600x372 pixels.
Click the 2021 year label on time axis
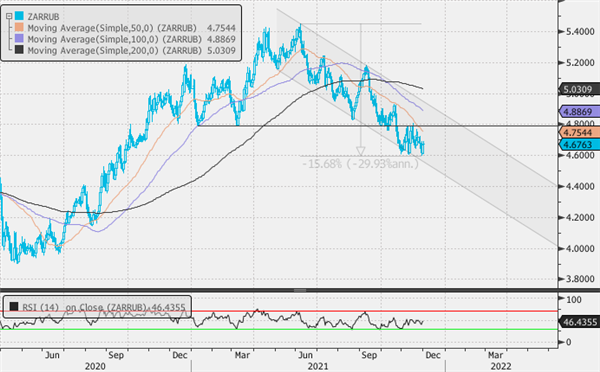(x=318, y=366)
